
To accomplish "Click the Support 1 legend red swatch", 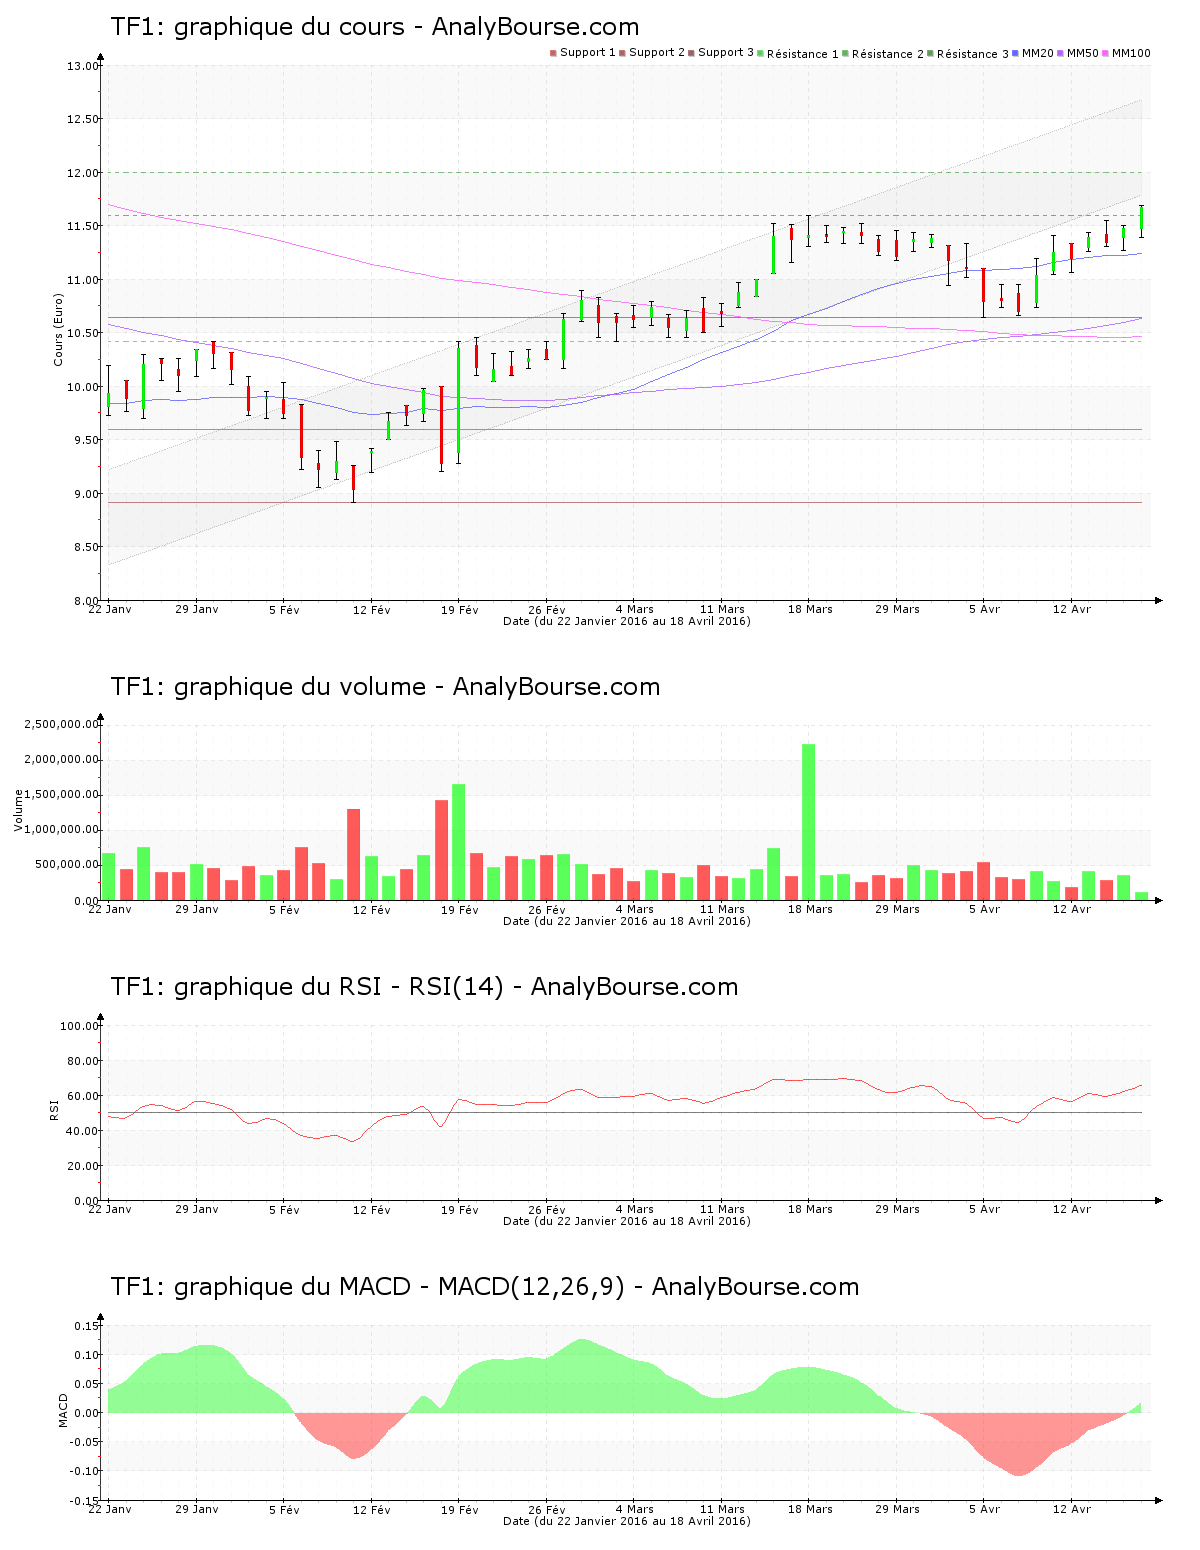I will (553, 53).
